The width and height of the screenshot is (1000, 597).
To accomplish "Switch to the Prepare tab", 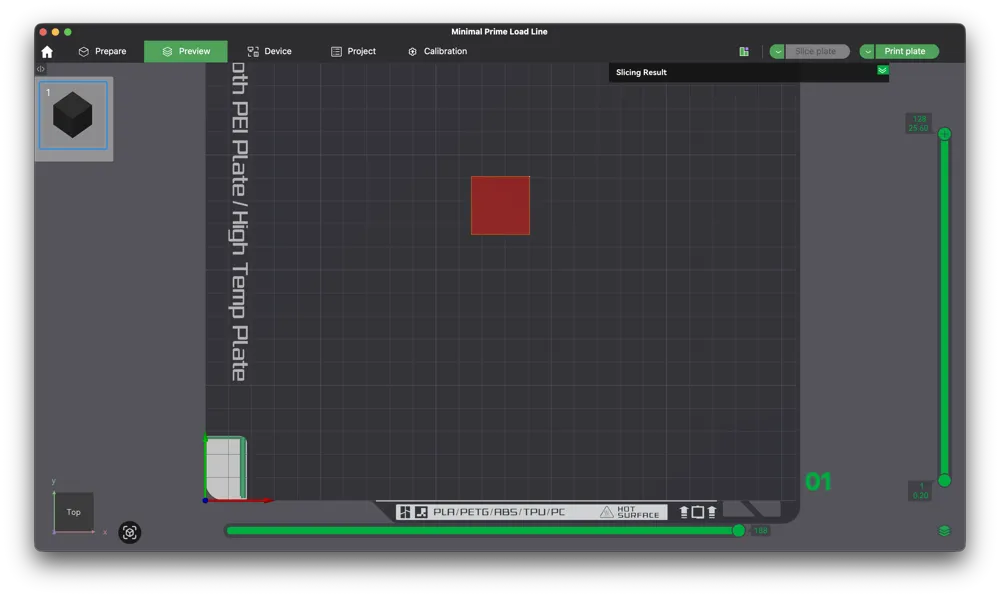I will (x=105, y=51).
